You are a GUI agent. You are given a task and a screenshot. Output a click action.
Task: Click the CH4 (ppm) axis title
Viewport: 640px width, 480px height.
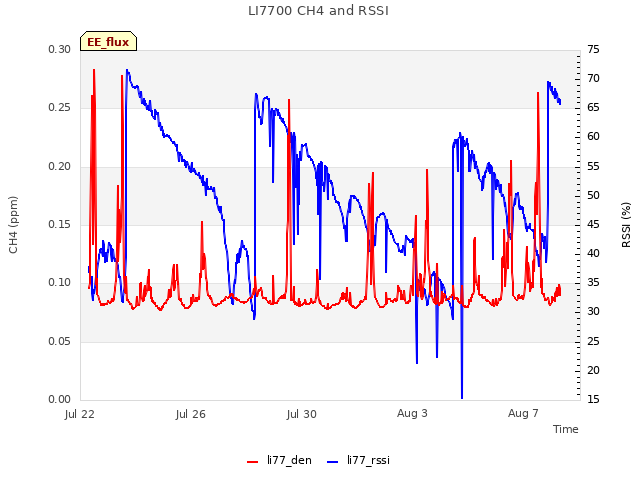(x=13, y=225)
